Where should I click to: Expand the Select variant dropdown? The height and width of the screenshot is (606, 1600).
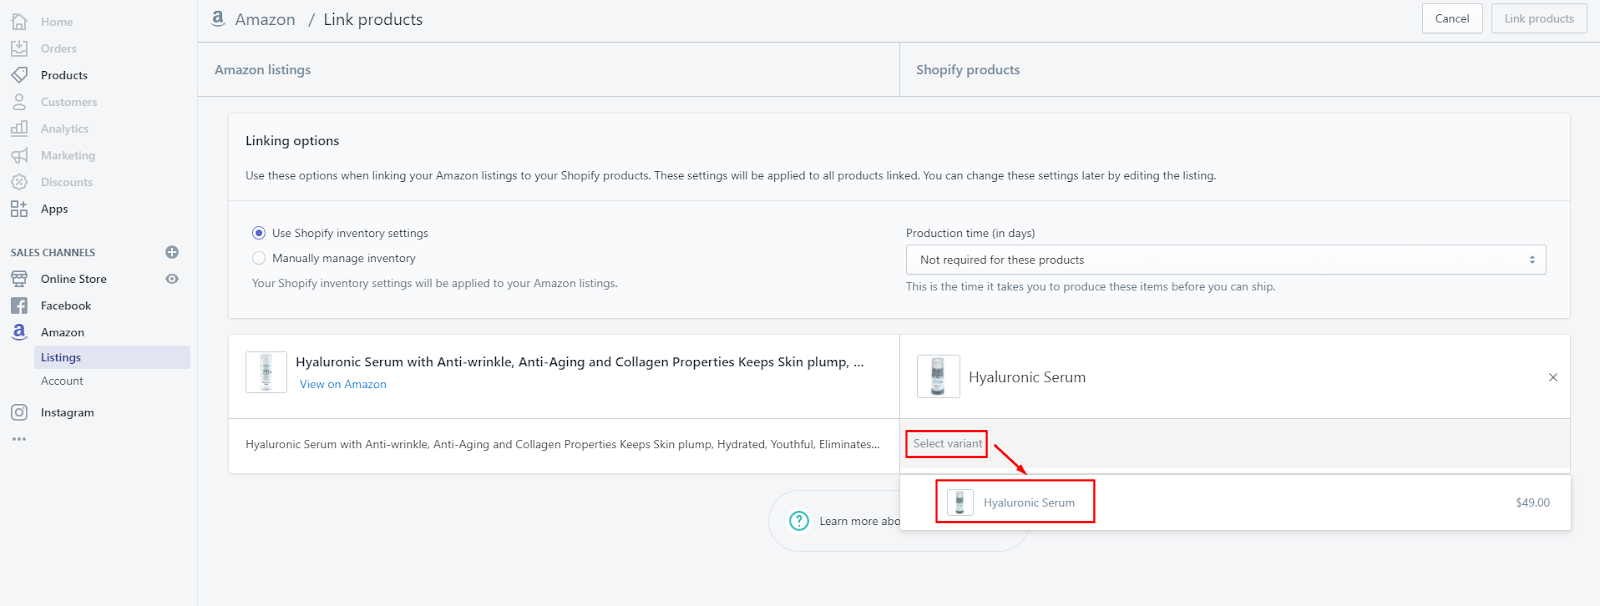pyautogui.click(x=947, y=444)
